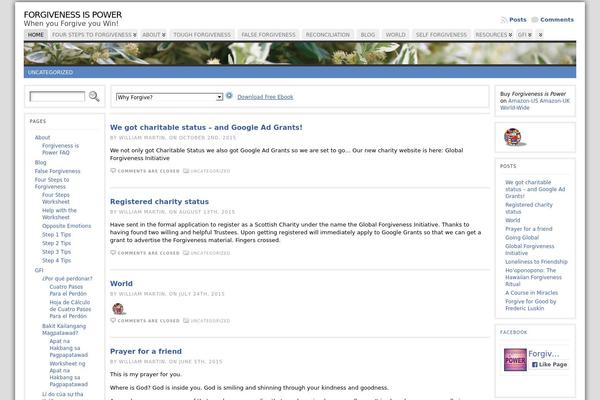Open the False Forgiveness menu item

(x=268, y=35)
